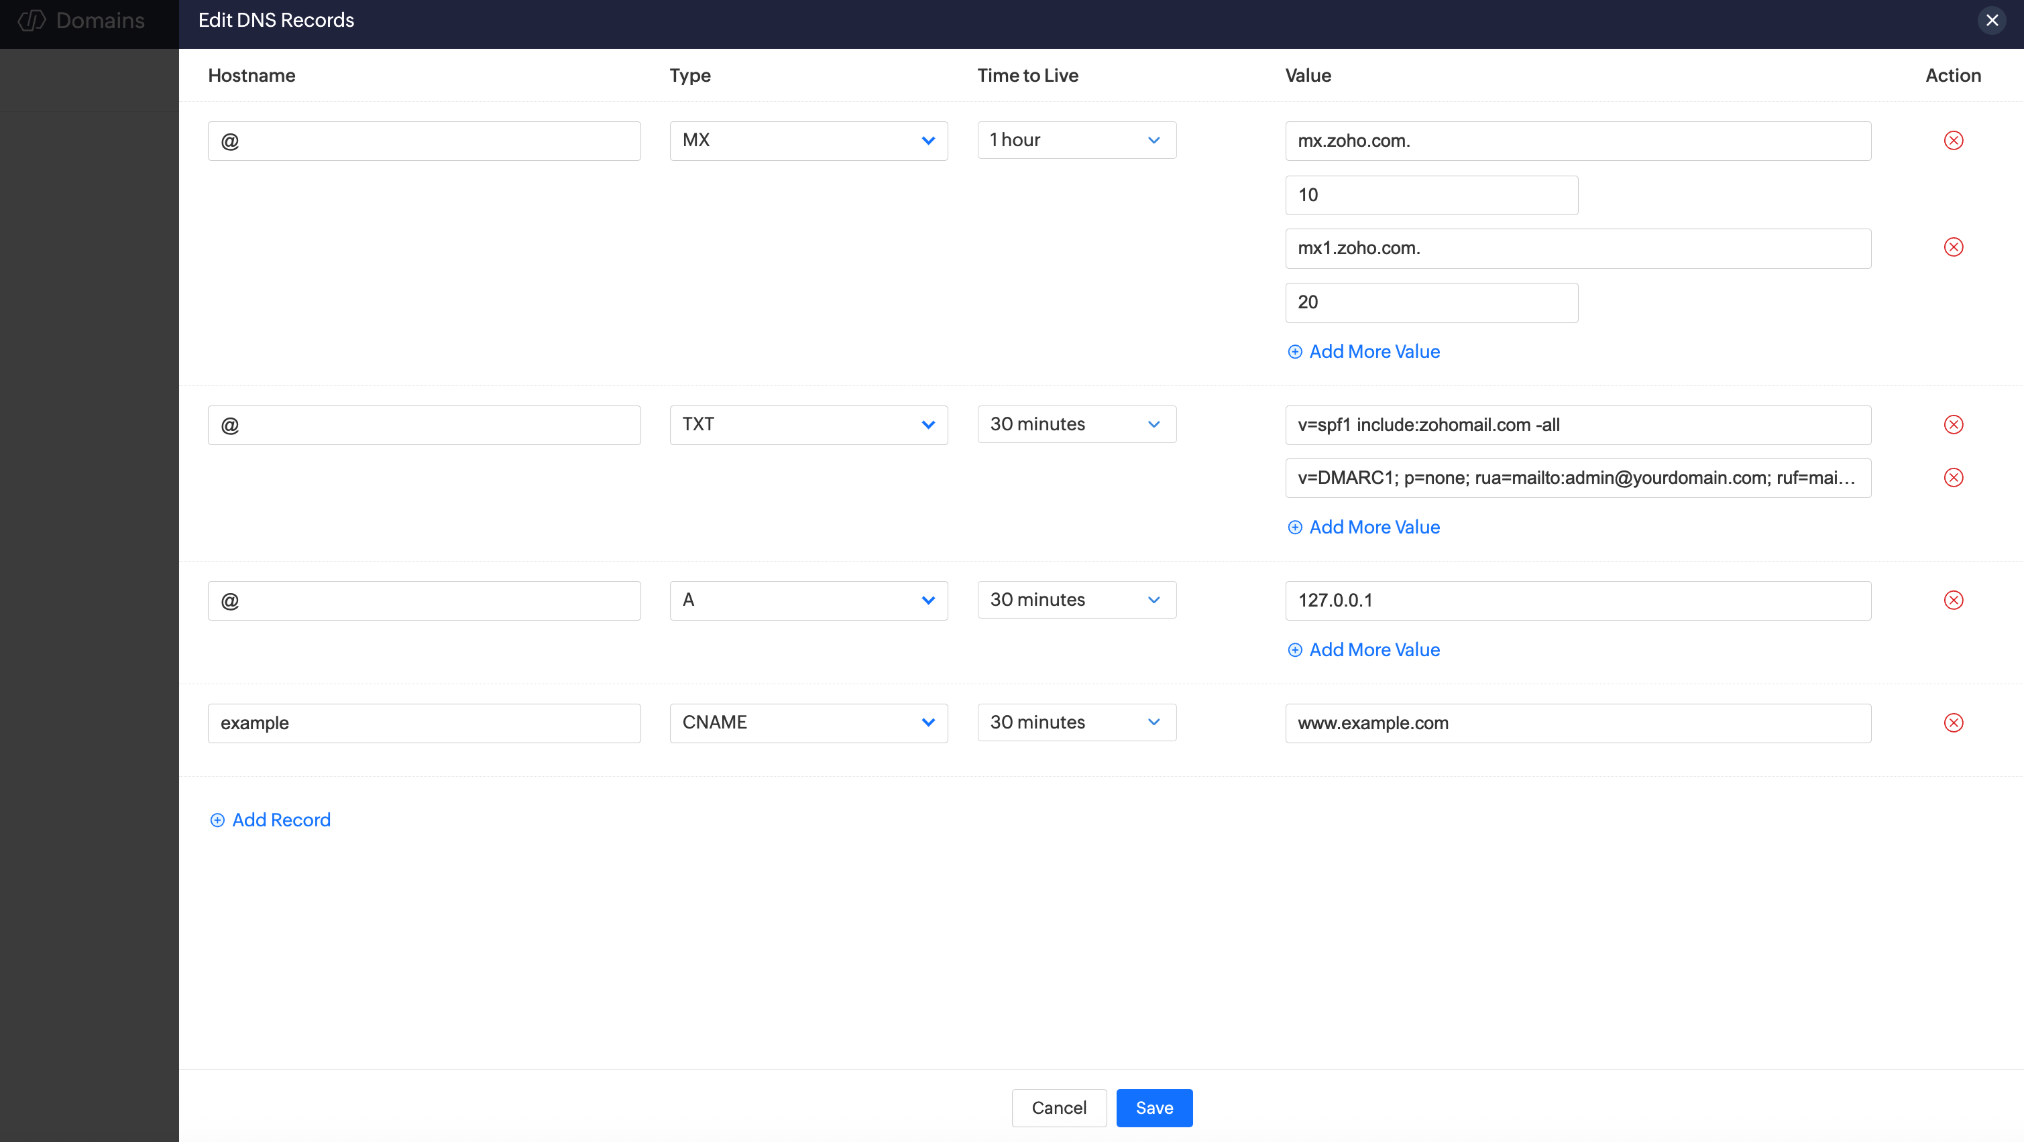Click the Domains logo icon
This screenshot has height=1142, width=2024.
pyautogui.click(x=32, y=20)
